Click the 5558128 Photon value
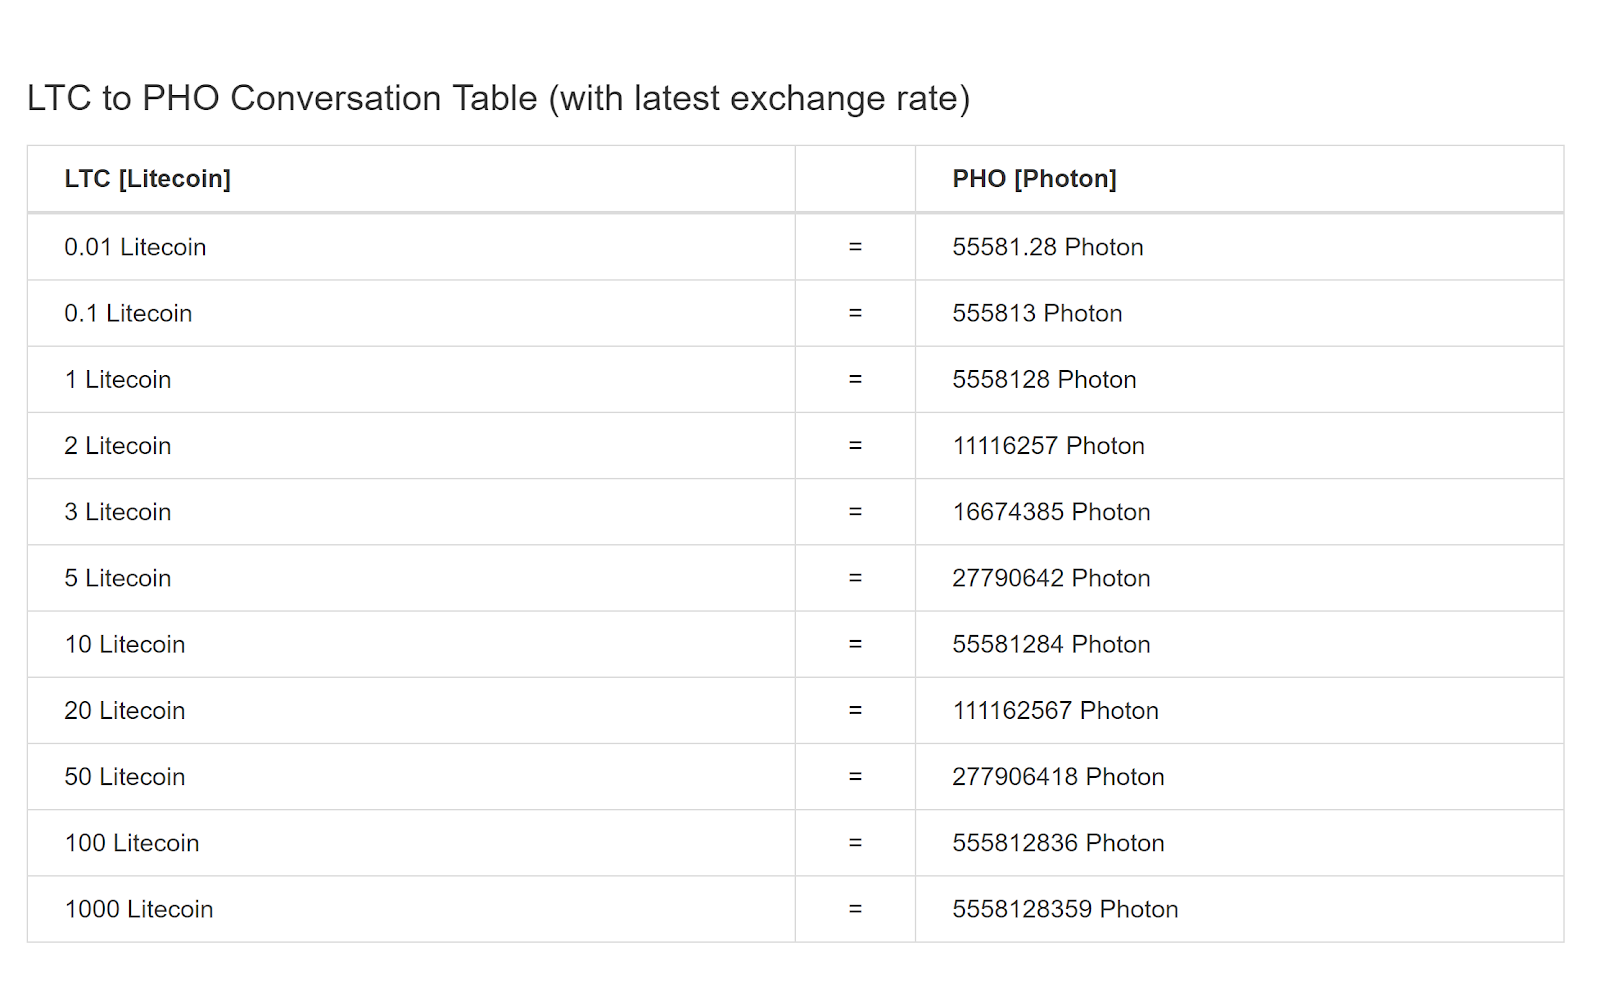The height and width of the screenshot is (986, 1600). pyautogui.click(x=1044, y=380)
